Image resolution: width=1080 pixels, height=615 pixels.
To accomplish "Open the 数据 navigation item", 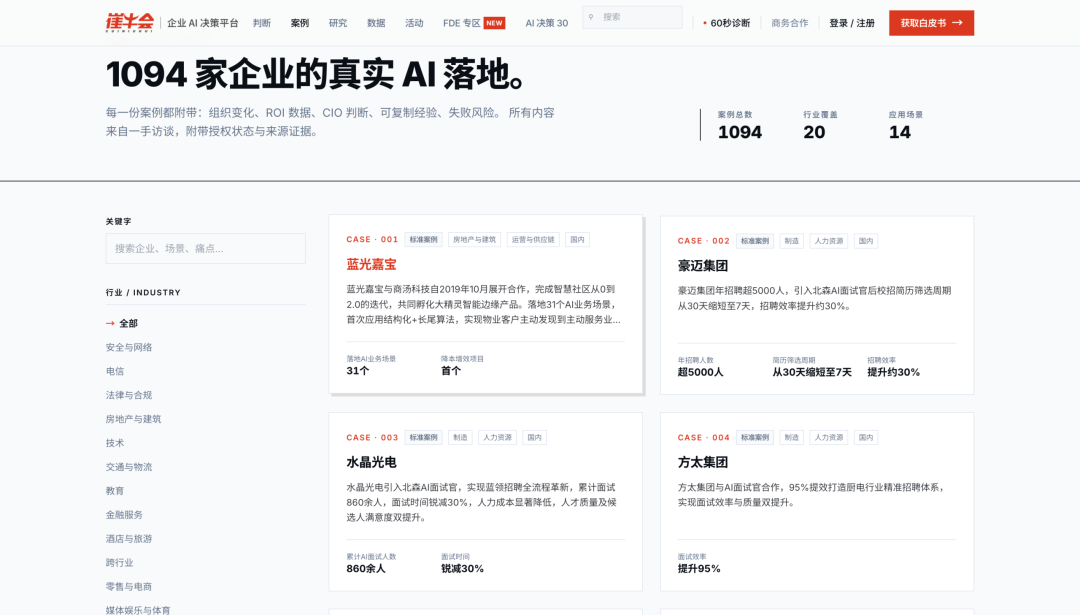I will pos(376,23).
